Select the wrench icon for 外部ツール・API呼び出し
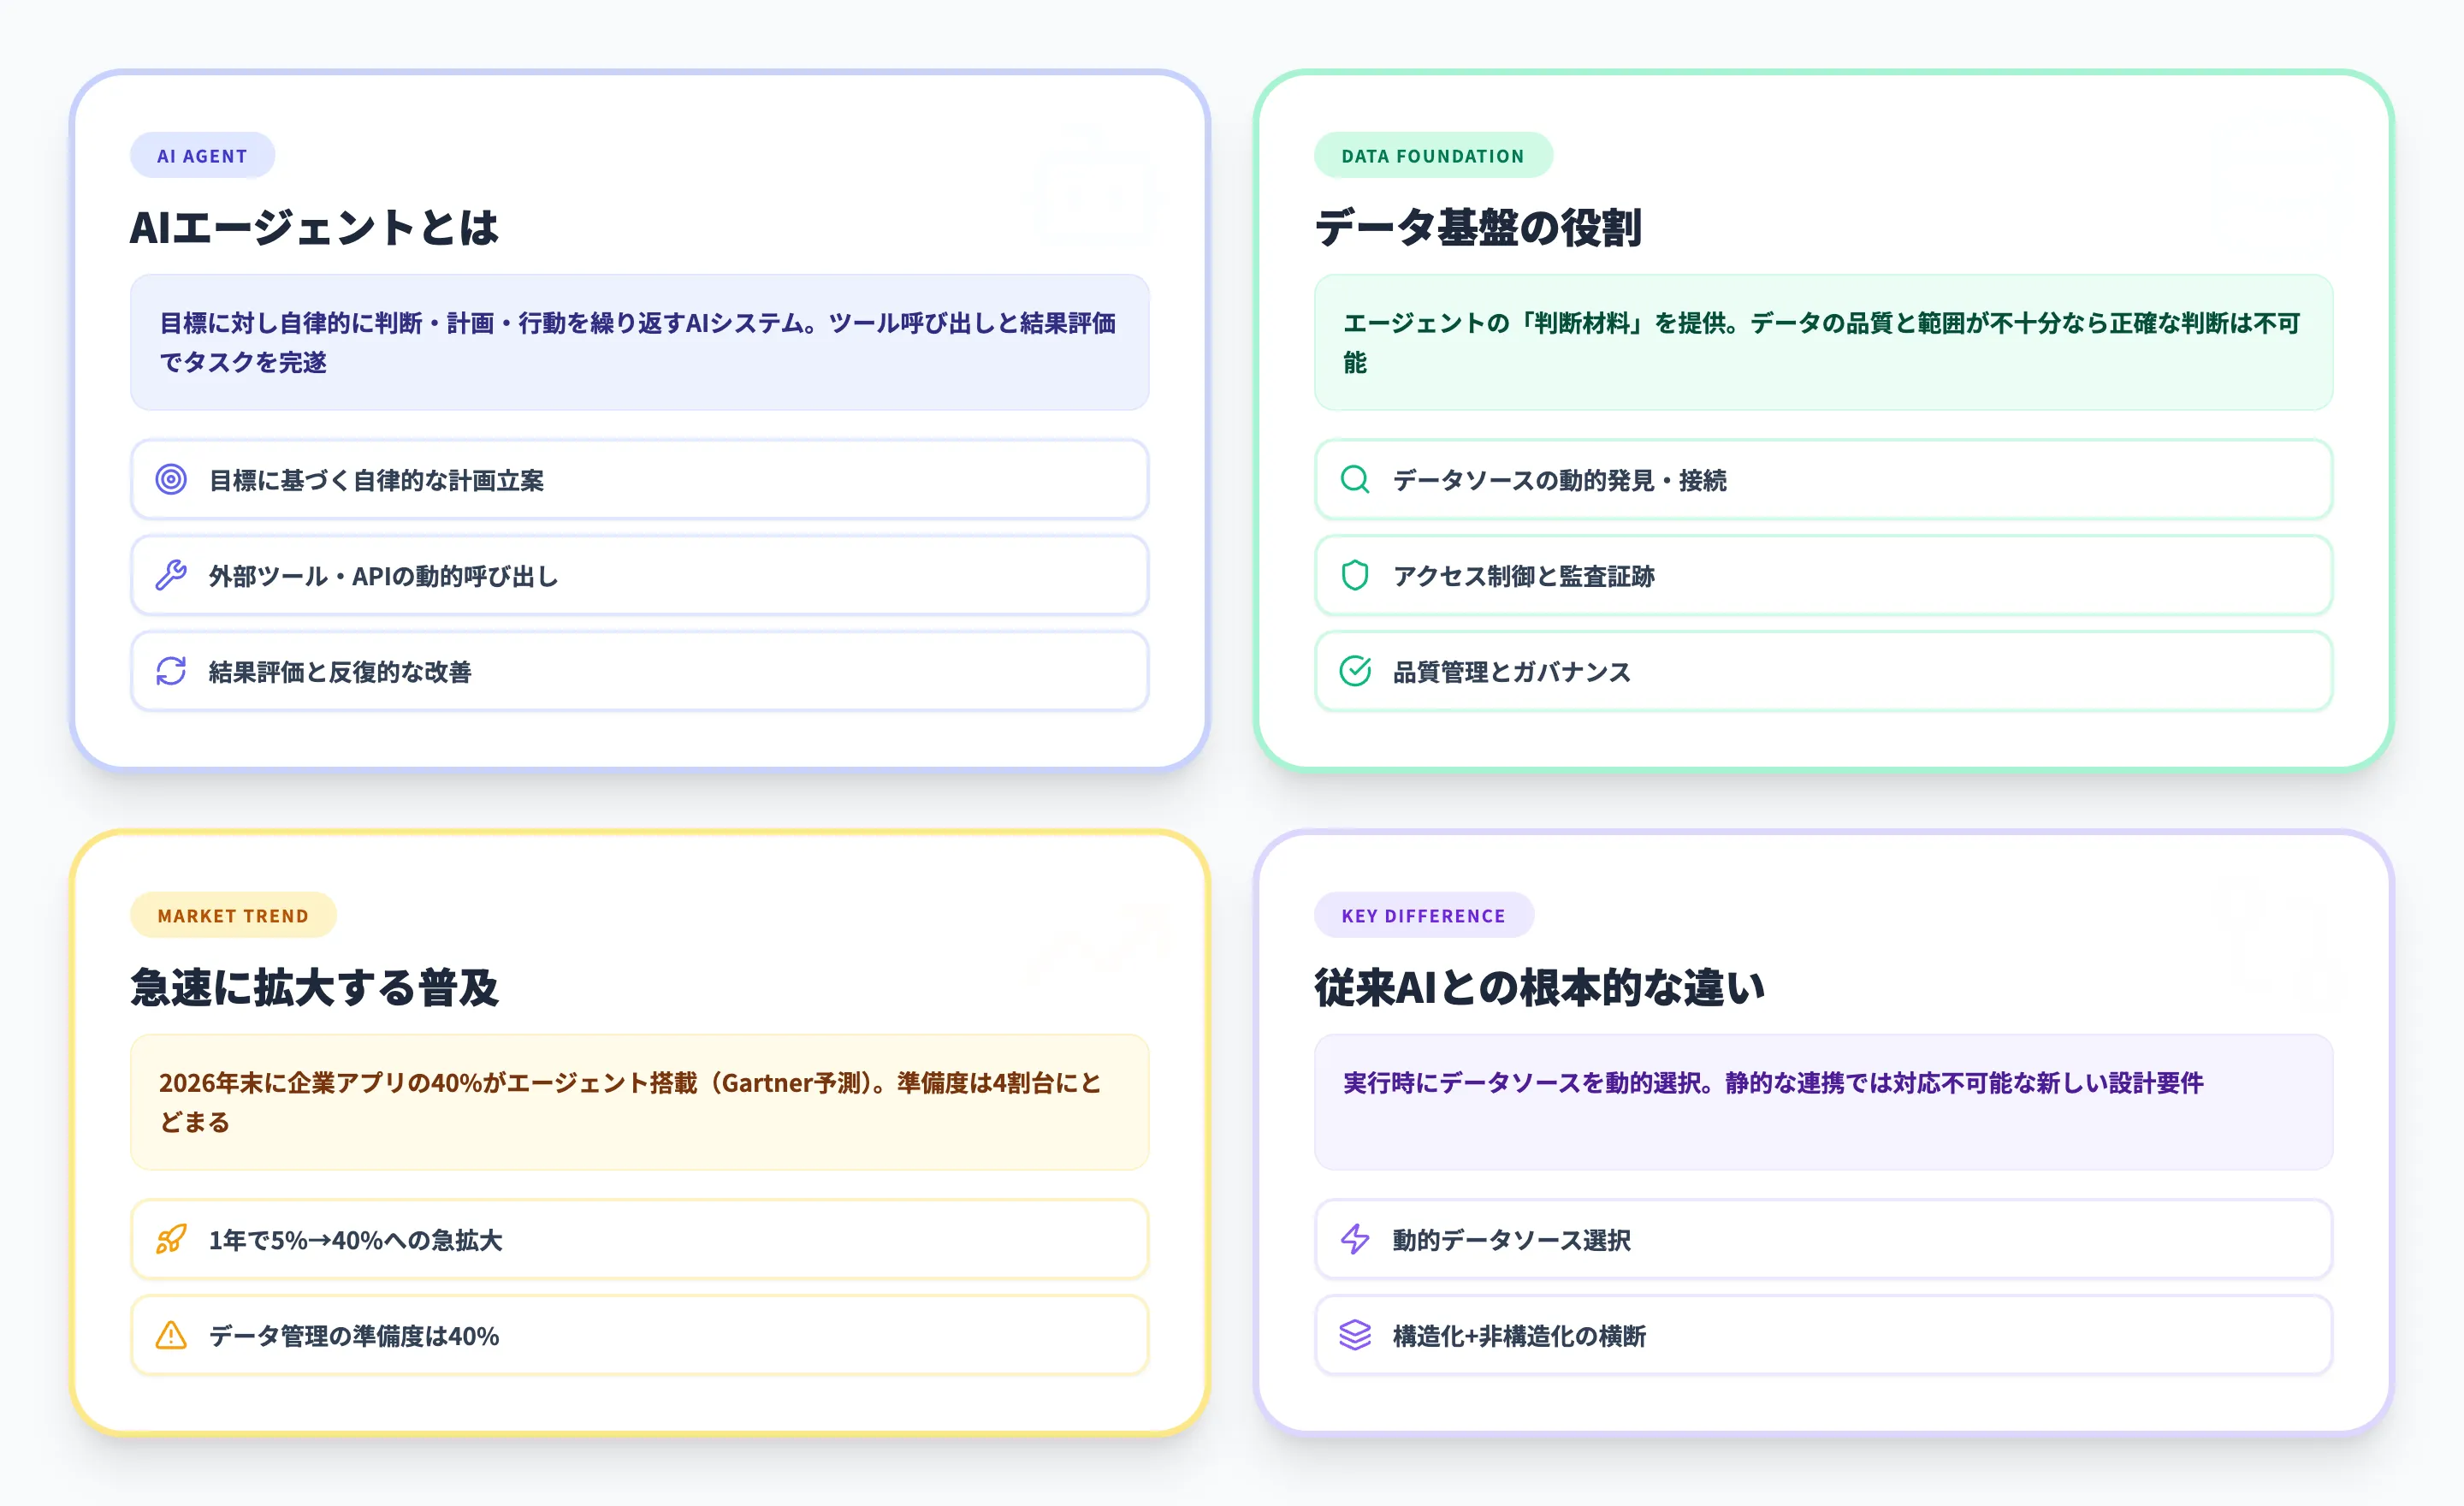 click(x=171, y=576)
